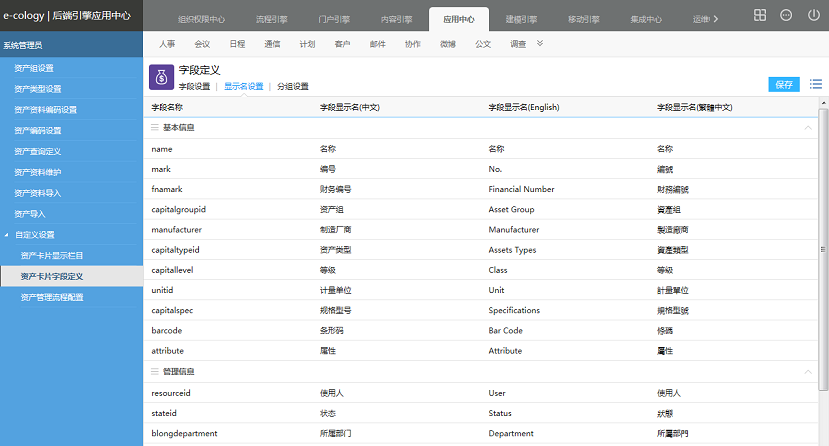Edit English name 'Specifications'
Image resolution: width=829 pixels, height=446 pixels.
tap(514, 310)
